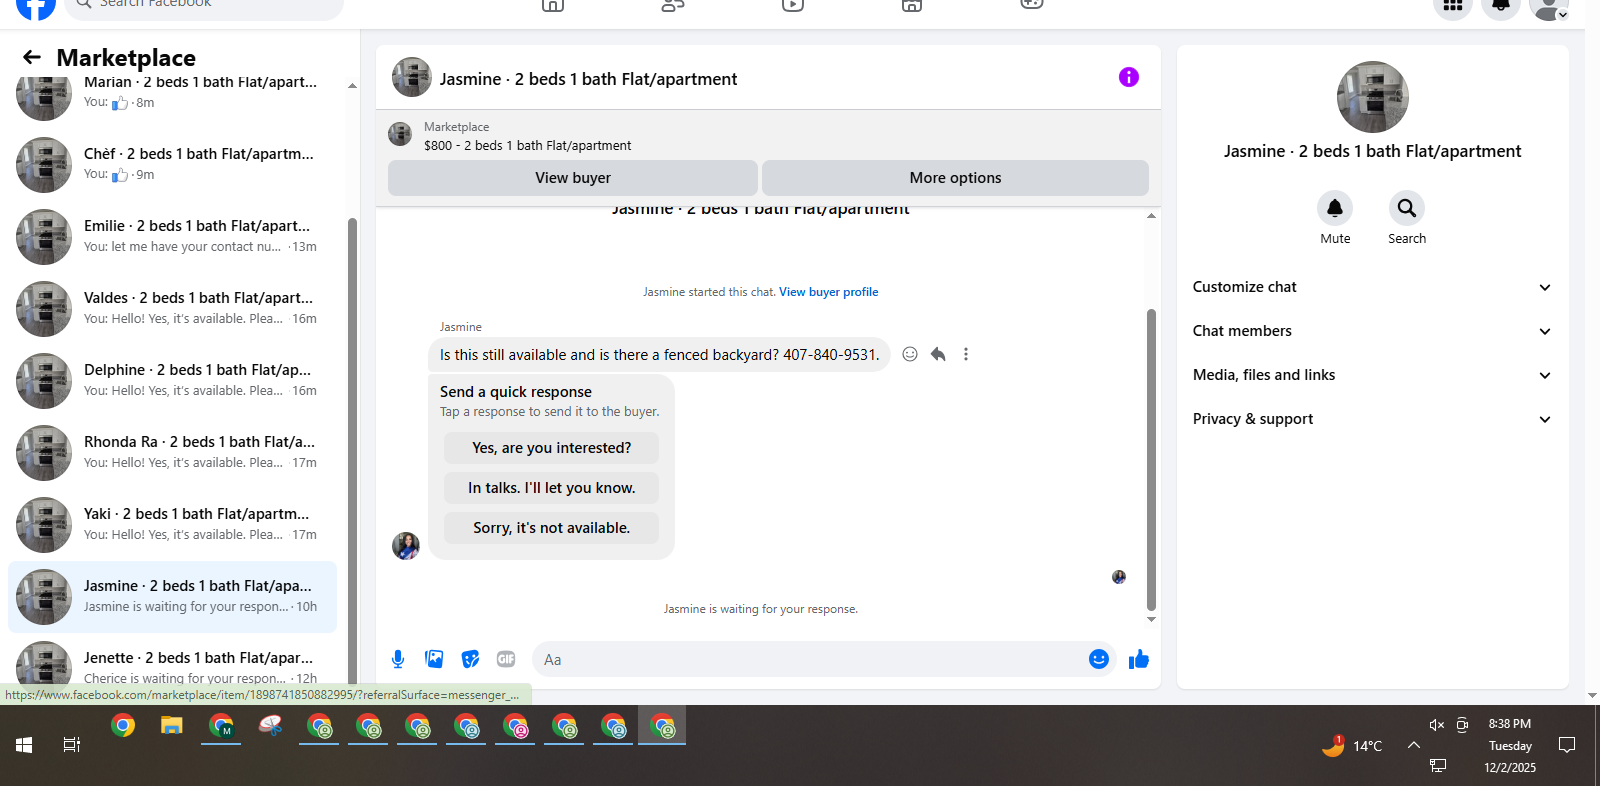Open File Explorer from taskbar
Screen dimensions: 1600x786
tap(172, 726)
